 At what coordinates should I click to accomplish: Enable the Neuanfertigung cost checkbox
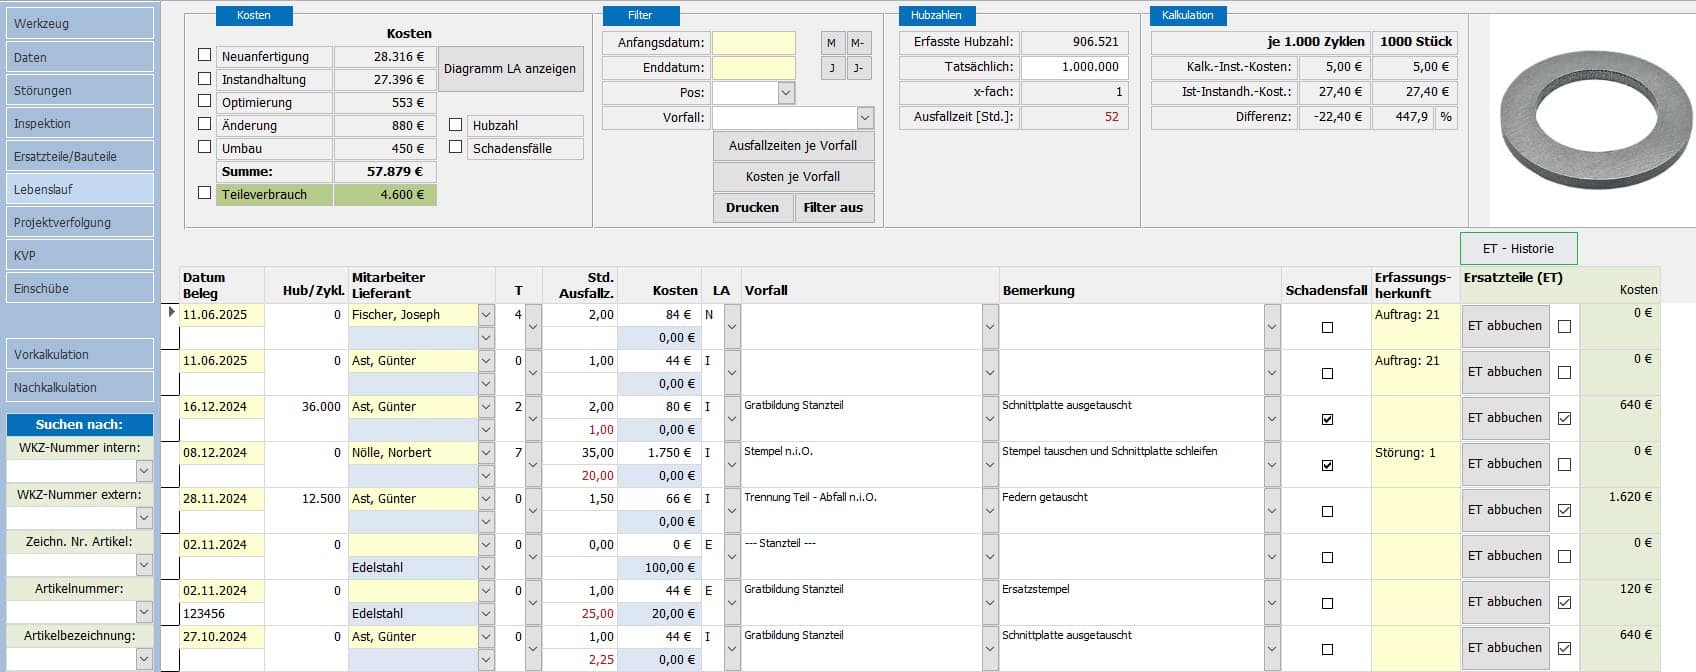click(205, 56)
